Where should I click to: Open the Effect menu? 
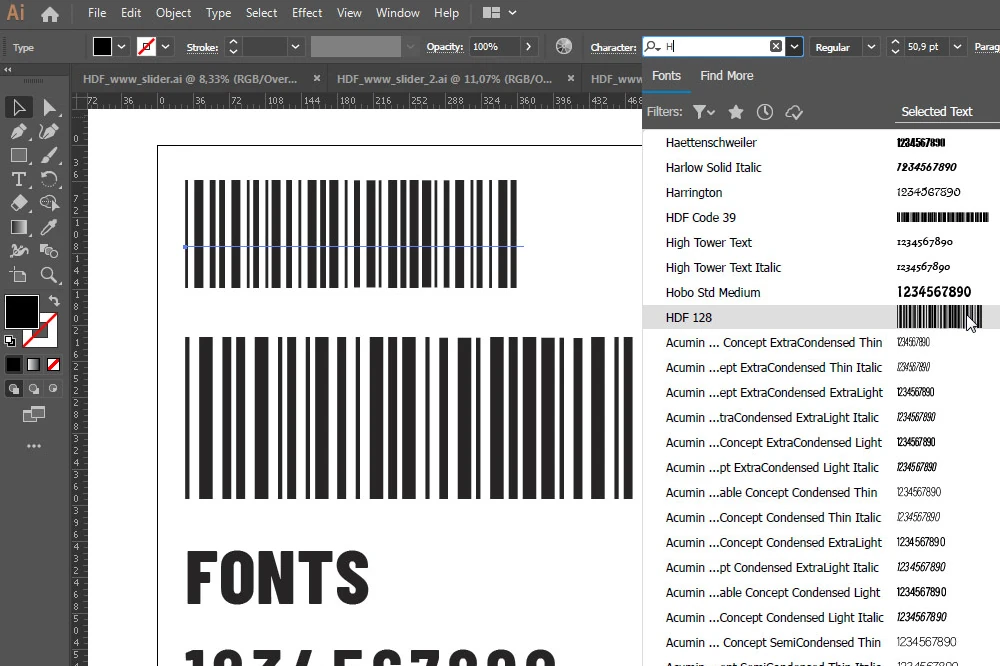click(x=307, y=13)
